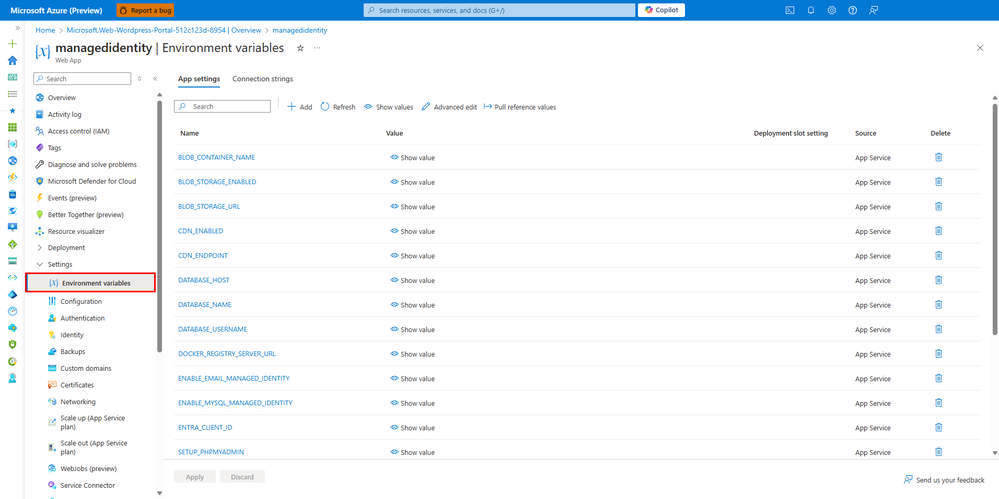This screenshot has height=499, width=999.
Task: Click Home in the breadcrumb
Action: pos(45,30)
